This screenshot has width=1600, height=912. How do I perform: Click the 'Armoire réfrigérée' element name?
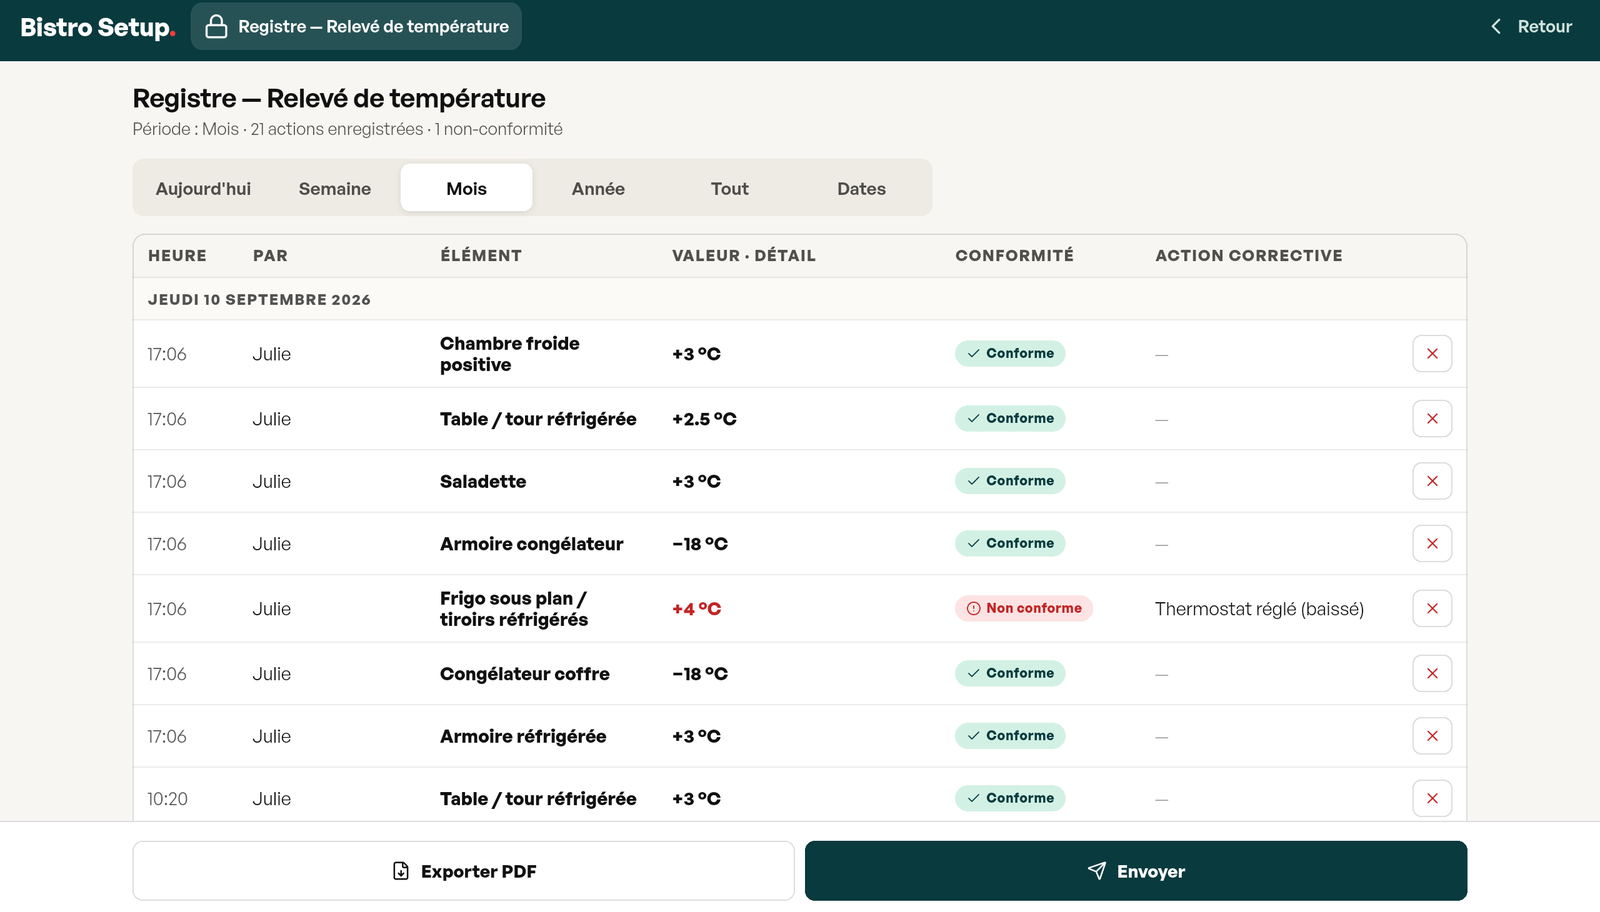pyautogui.click(x=523, y=736)
